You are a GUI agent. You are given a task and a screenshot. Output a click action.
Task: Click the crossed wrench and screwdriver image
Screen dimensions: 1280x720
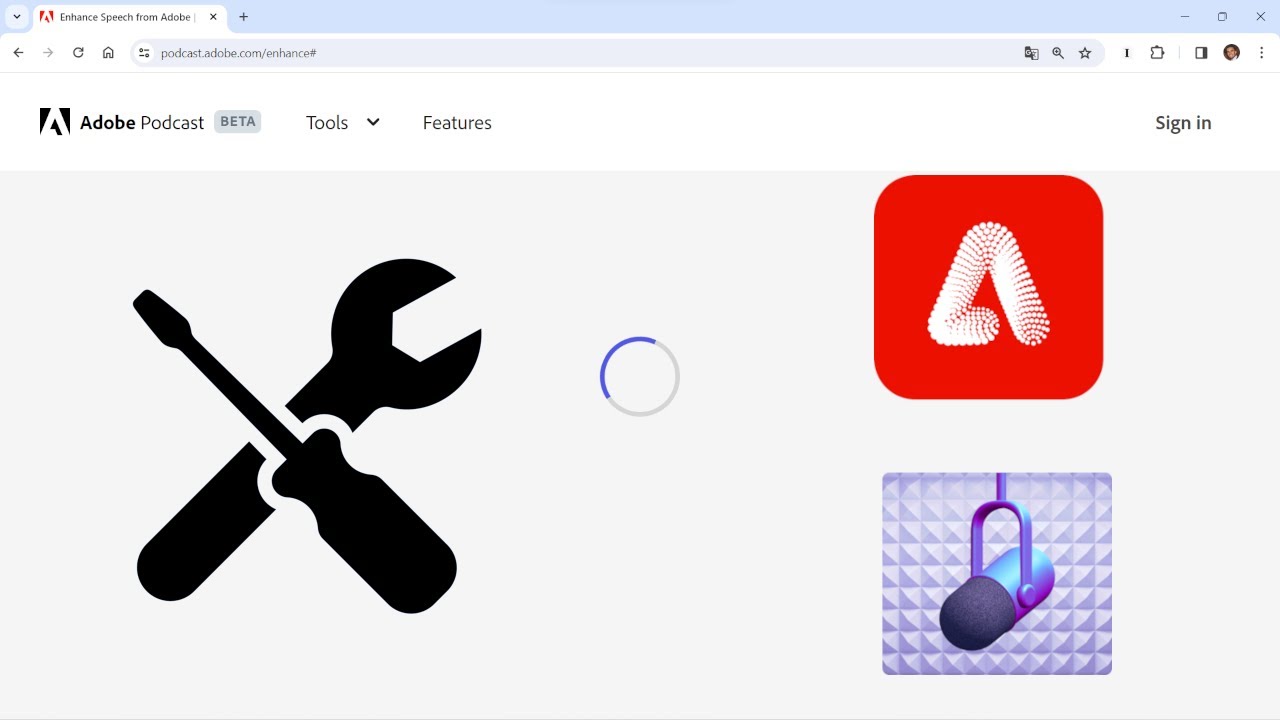pyautogui.click(x=308, y=436)
